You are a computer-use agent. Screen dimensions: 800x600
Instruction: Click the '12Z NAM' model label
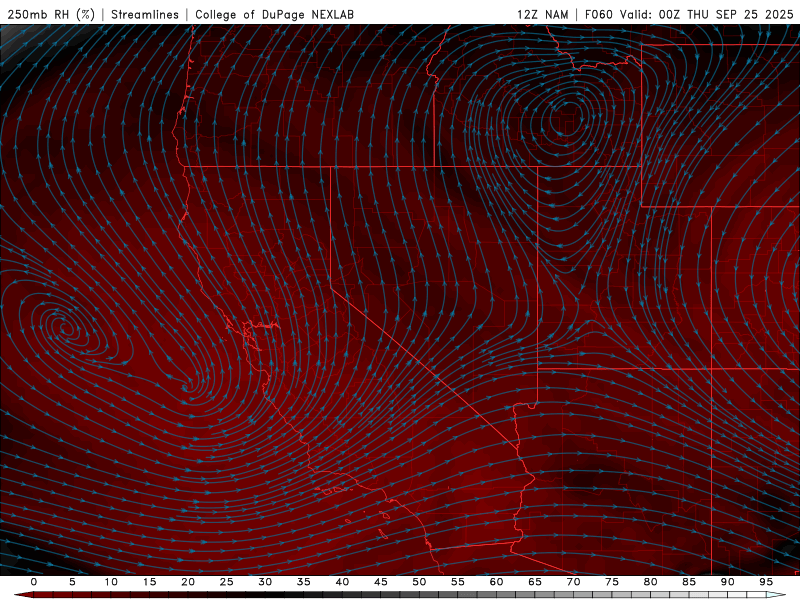pyautogui.click(x=542, y=14)
